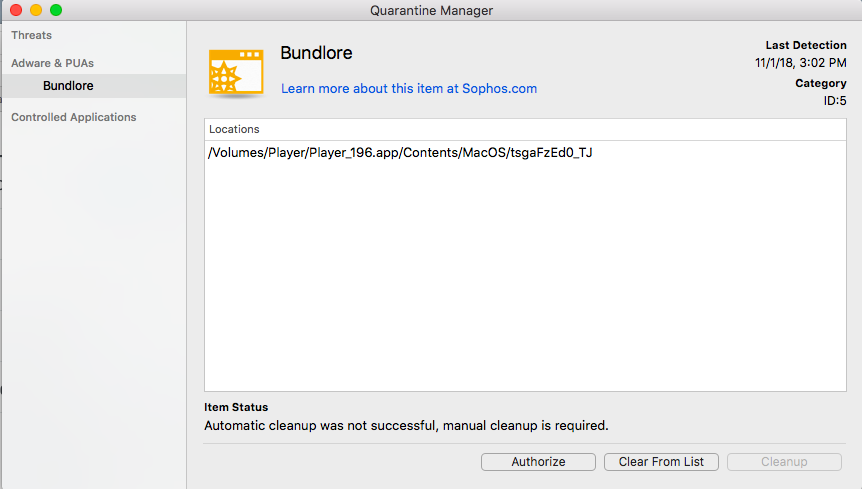
Task: Click the Locations column header
Action: click(x=234, y=129)
